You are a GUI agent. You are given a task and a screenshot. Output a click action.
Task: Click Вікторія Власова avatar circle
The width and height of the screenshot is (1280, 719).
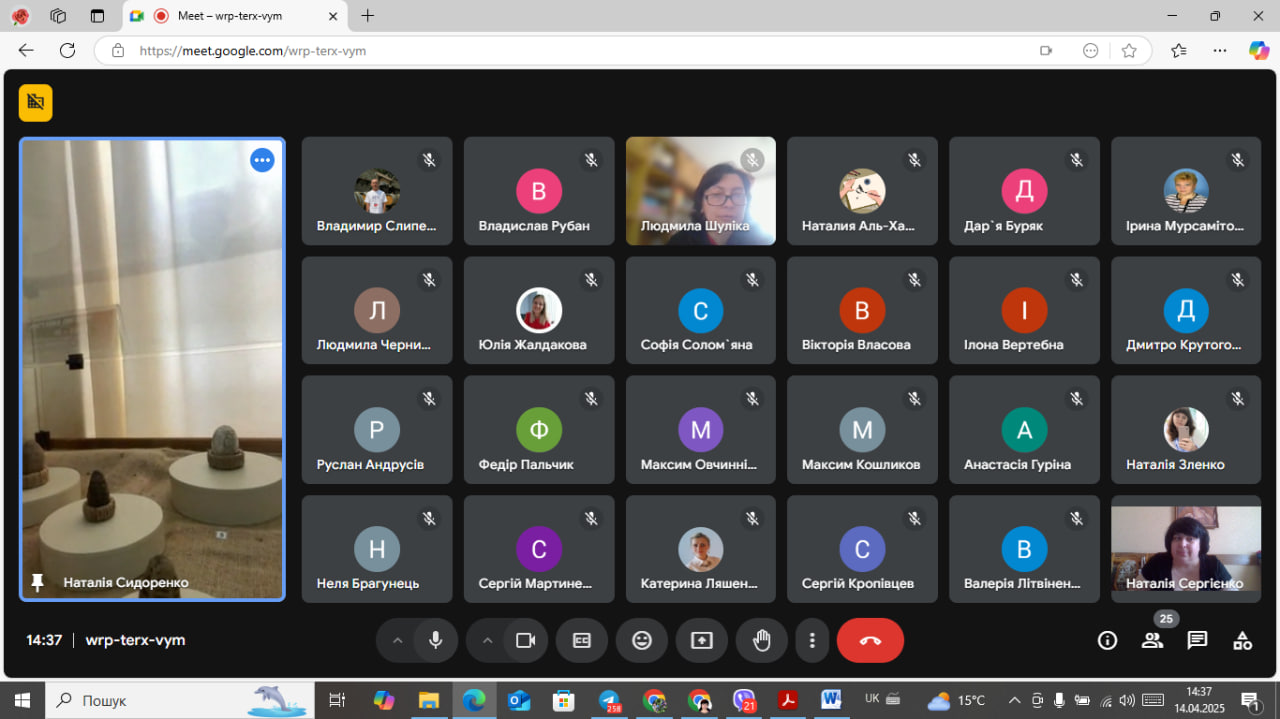pos(862,311)
